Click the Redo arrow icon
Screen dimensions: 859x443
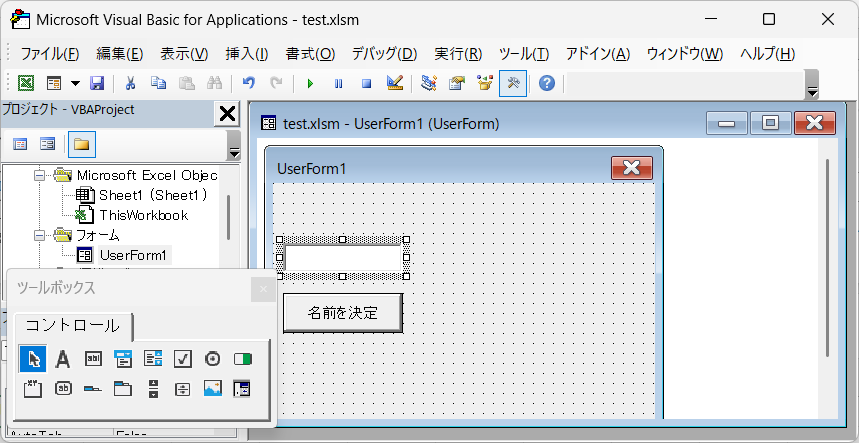point(277,83)
